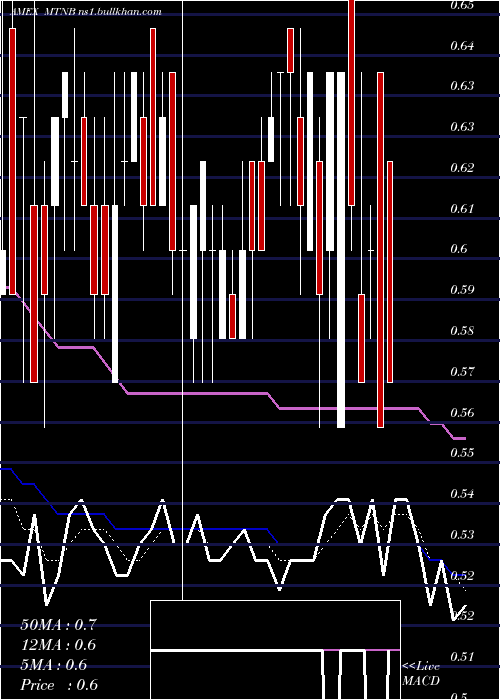Select the 0.56 price axis label
The image size is (500, 700).
click(462, 412)
